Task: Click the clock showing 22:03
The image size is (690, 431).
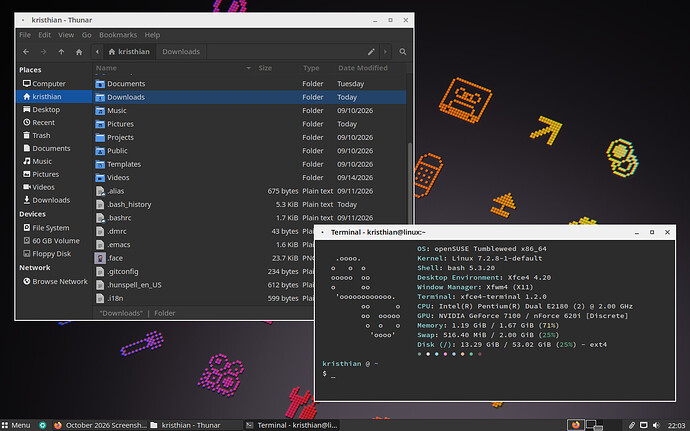Action: 676,425
